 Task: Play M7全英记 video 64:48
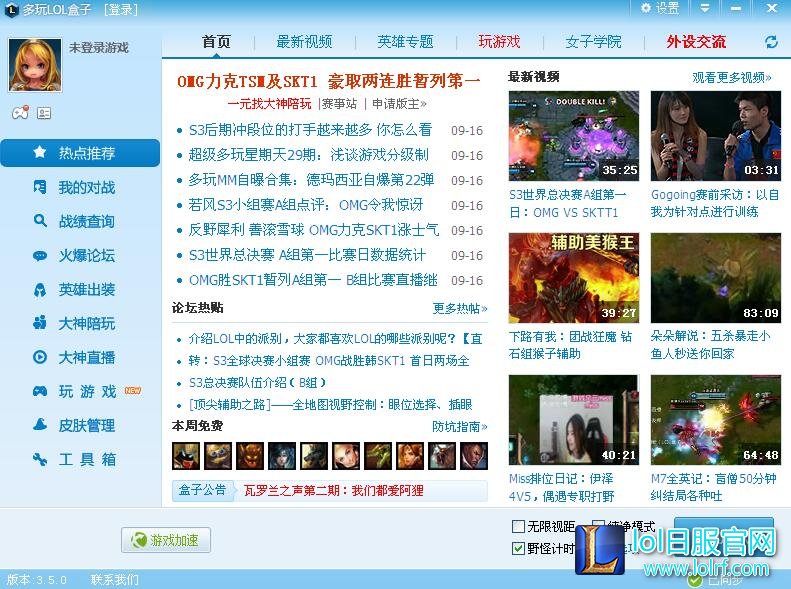(x=716, y=420)
